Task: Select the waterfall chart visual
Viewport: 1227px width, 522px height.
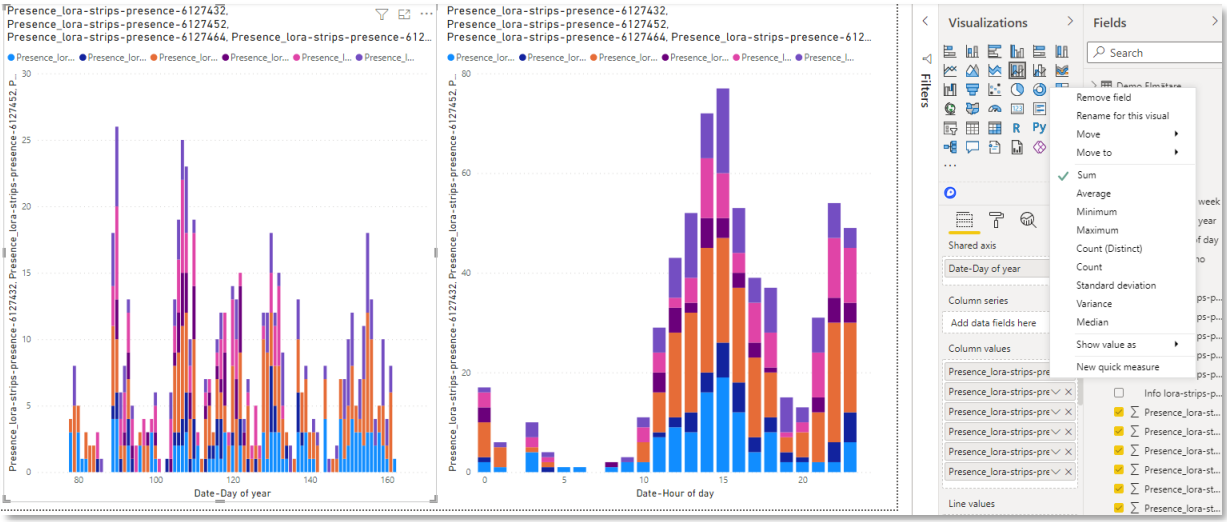Action: click(x=950, y=89)
